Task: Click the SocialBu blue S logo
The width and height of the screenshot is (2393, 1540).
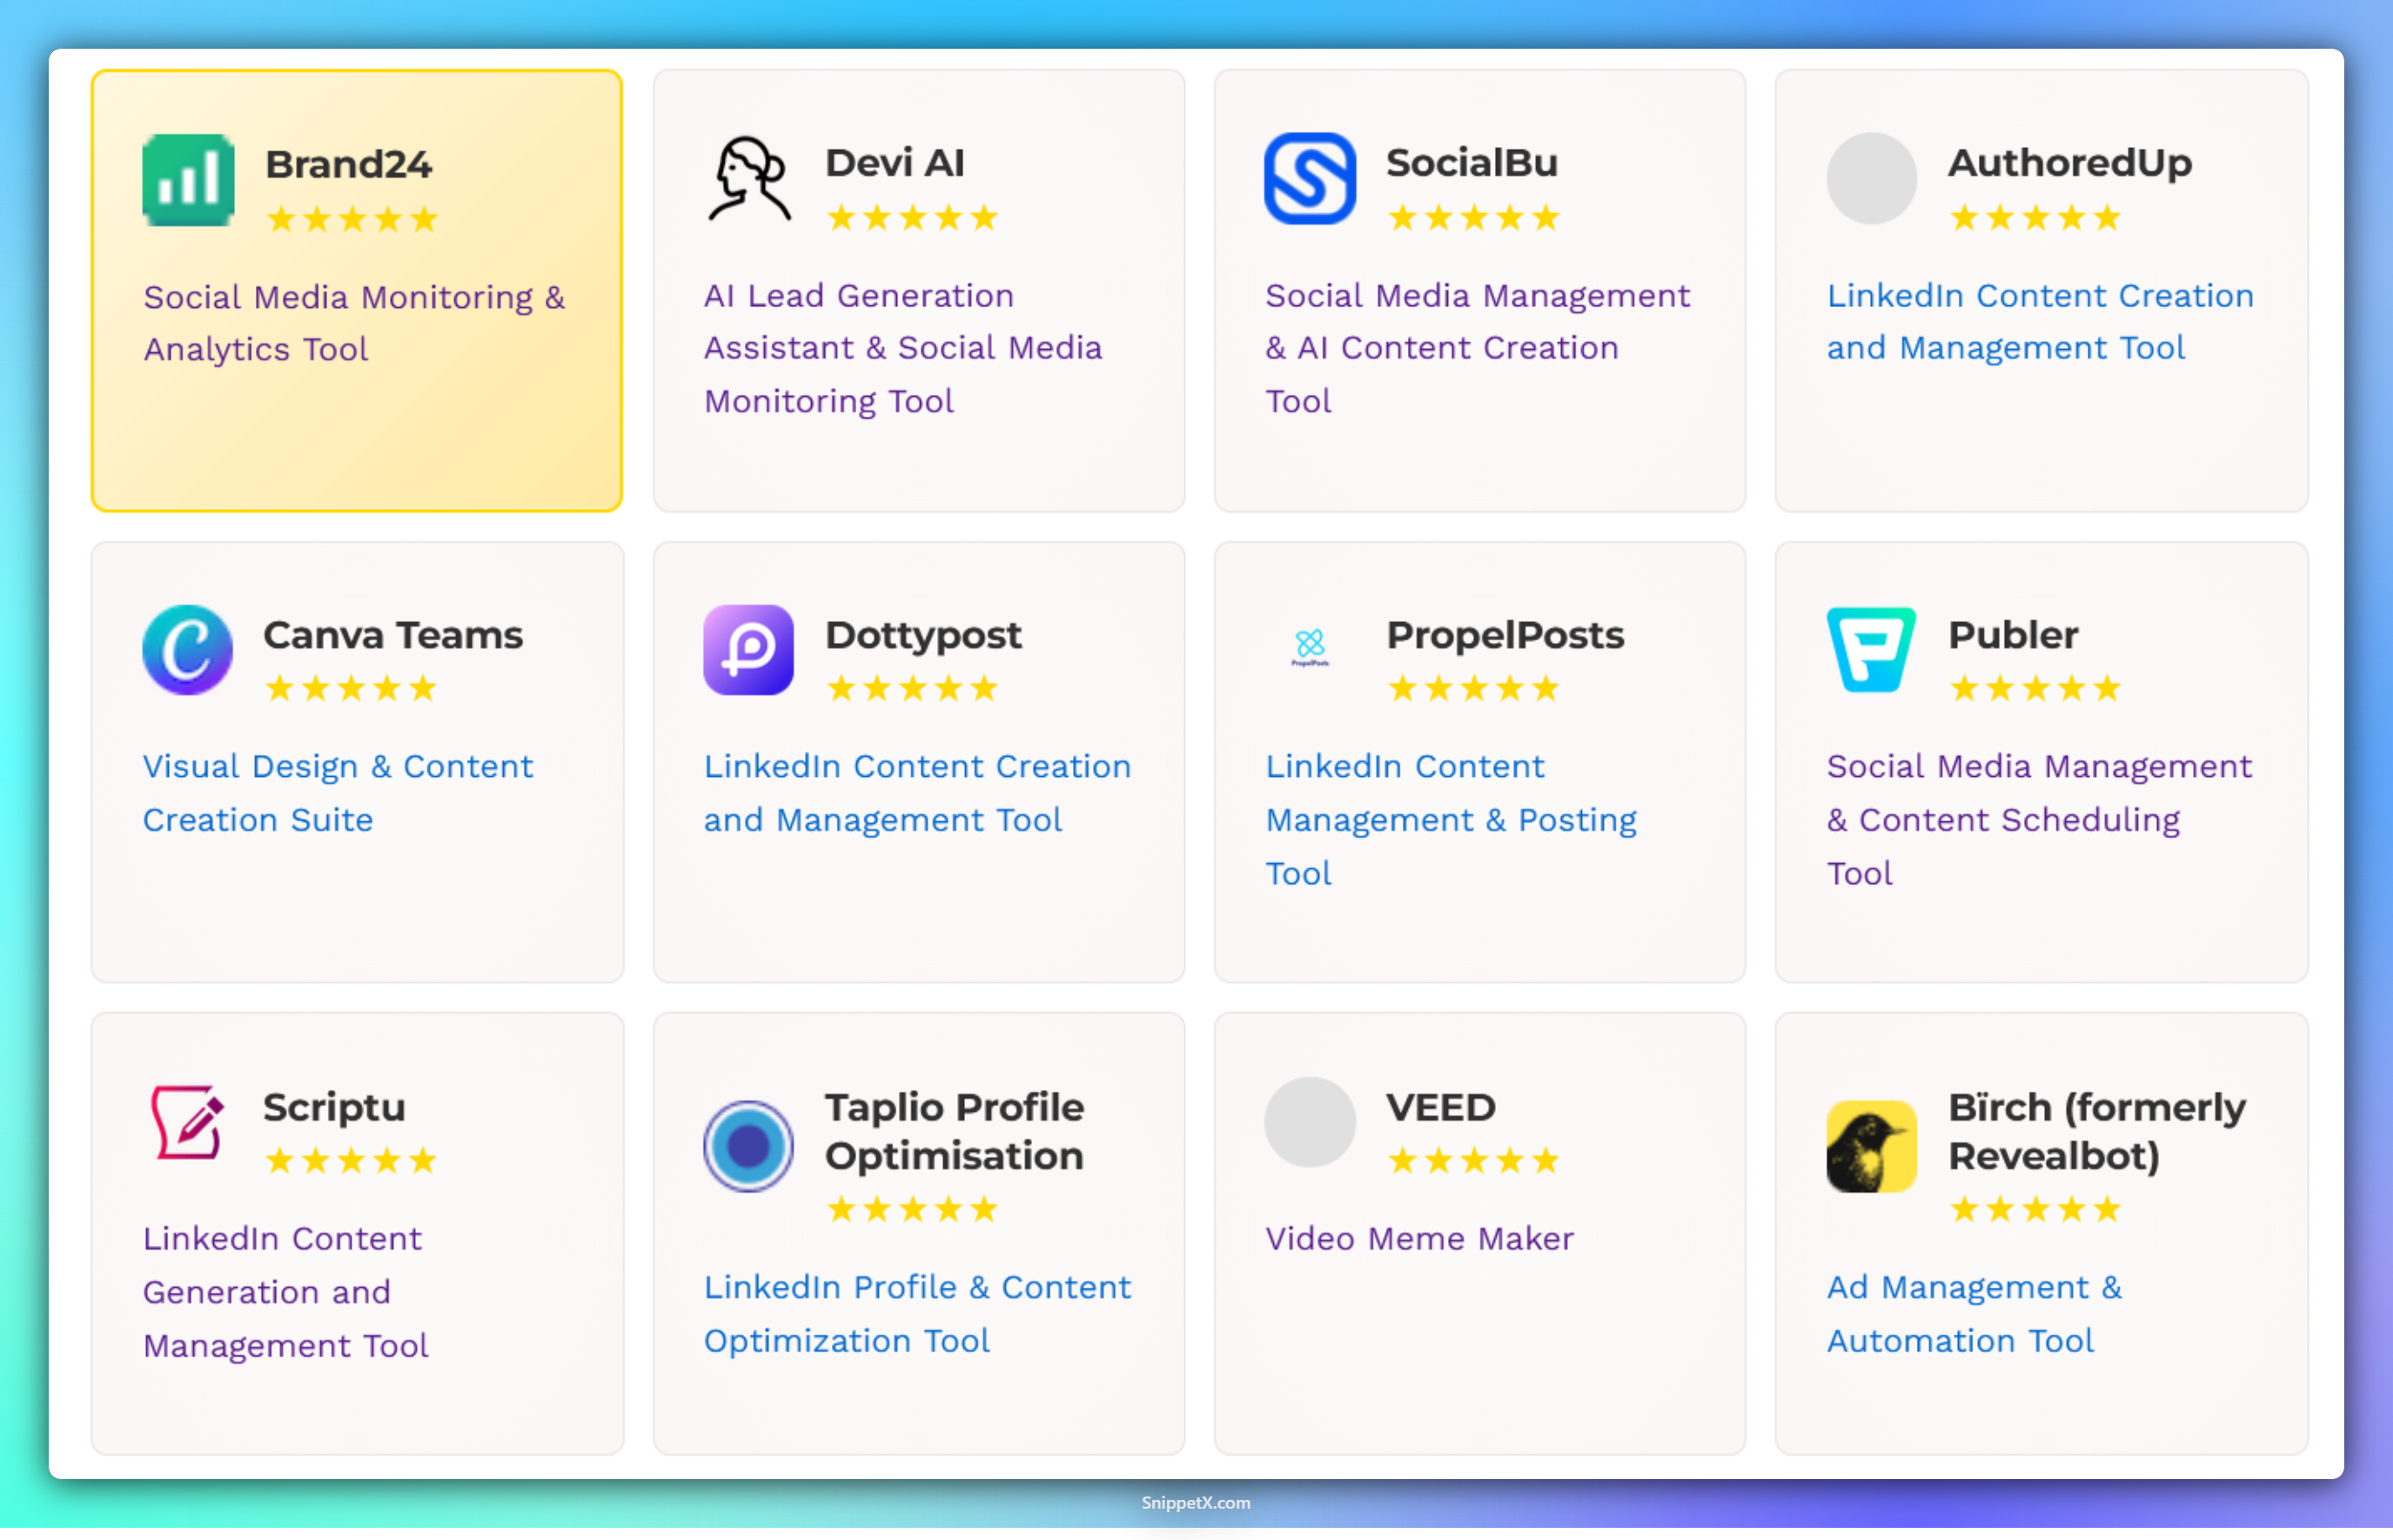Action: coord(1310,179)
